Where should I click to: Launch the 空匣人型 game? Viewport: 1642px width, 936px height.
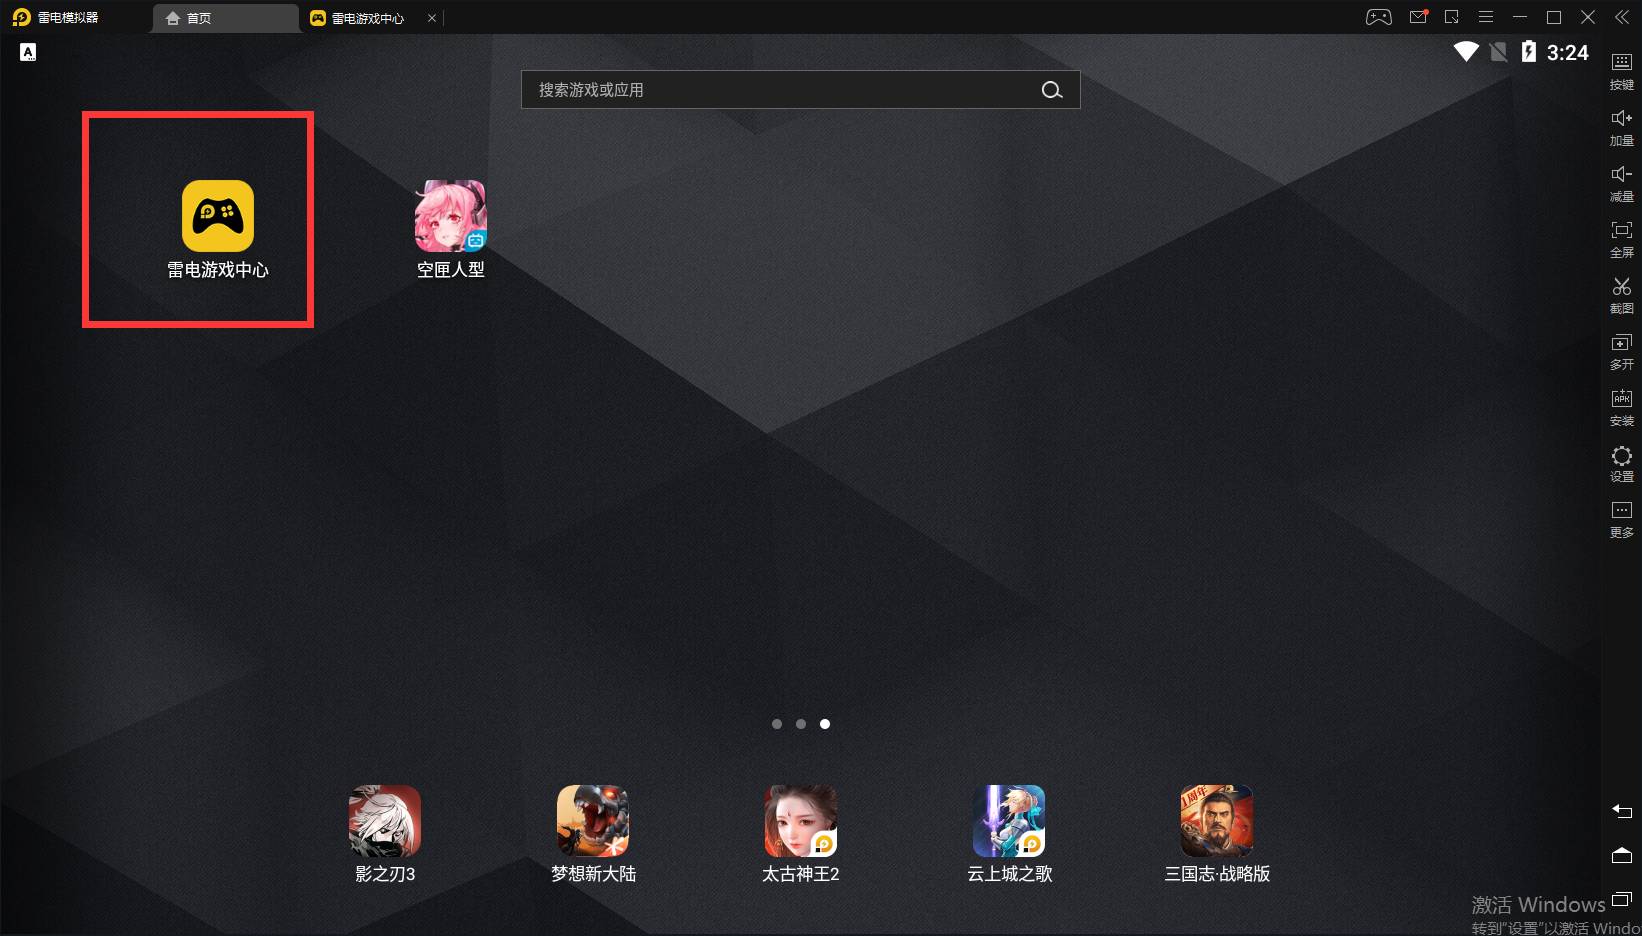point(450,216)
